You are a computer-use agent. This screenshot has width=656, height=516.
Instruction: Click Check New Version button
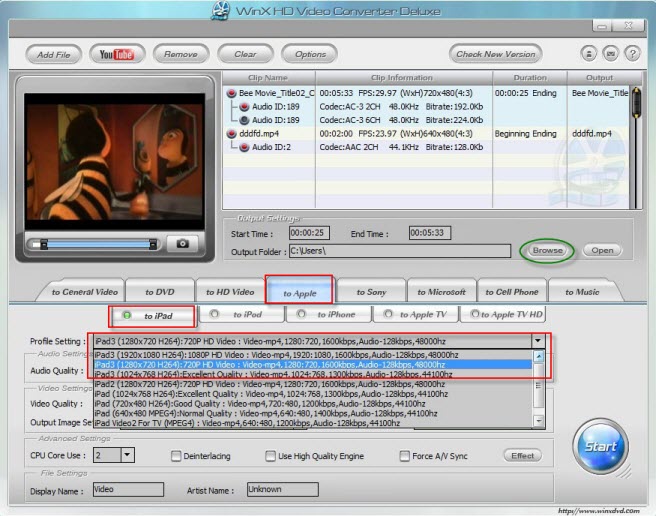click(x=495, y=54)
